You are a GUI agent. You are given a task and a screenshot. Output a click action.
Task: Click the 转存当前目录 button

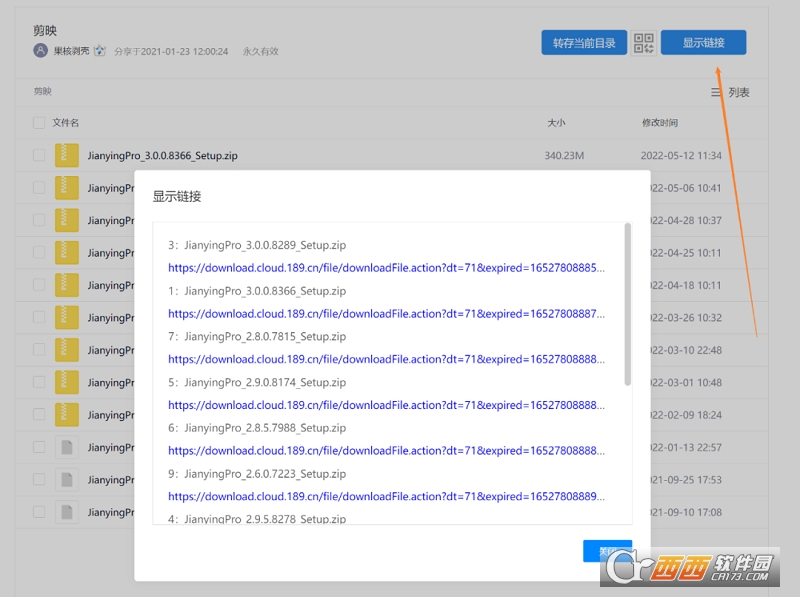click(x=583, y=42)
